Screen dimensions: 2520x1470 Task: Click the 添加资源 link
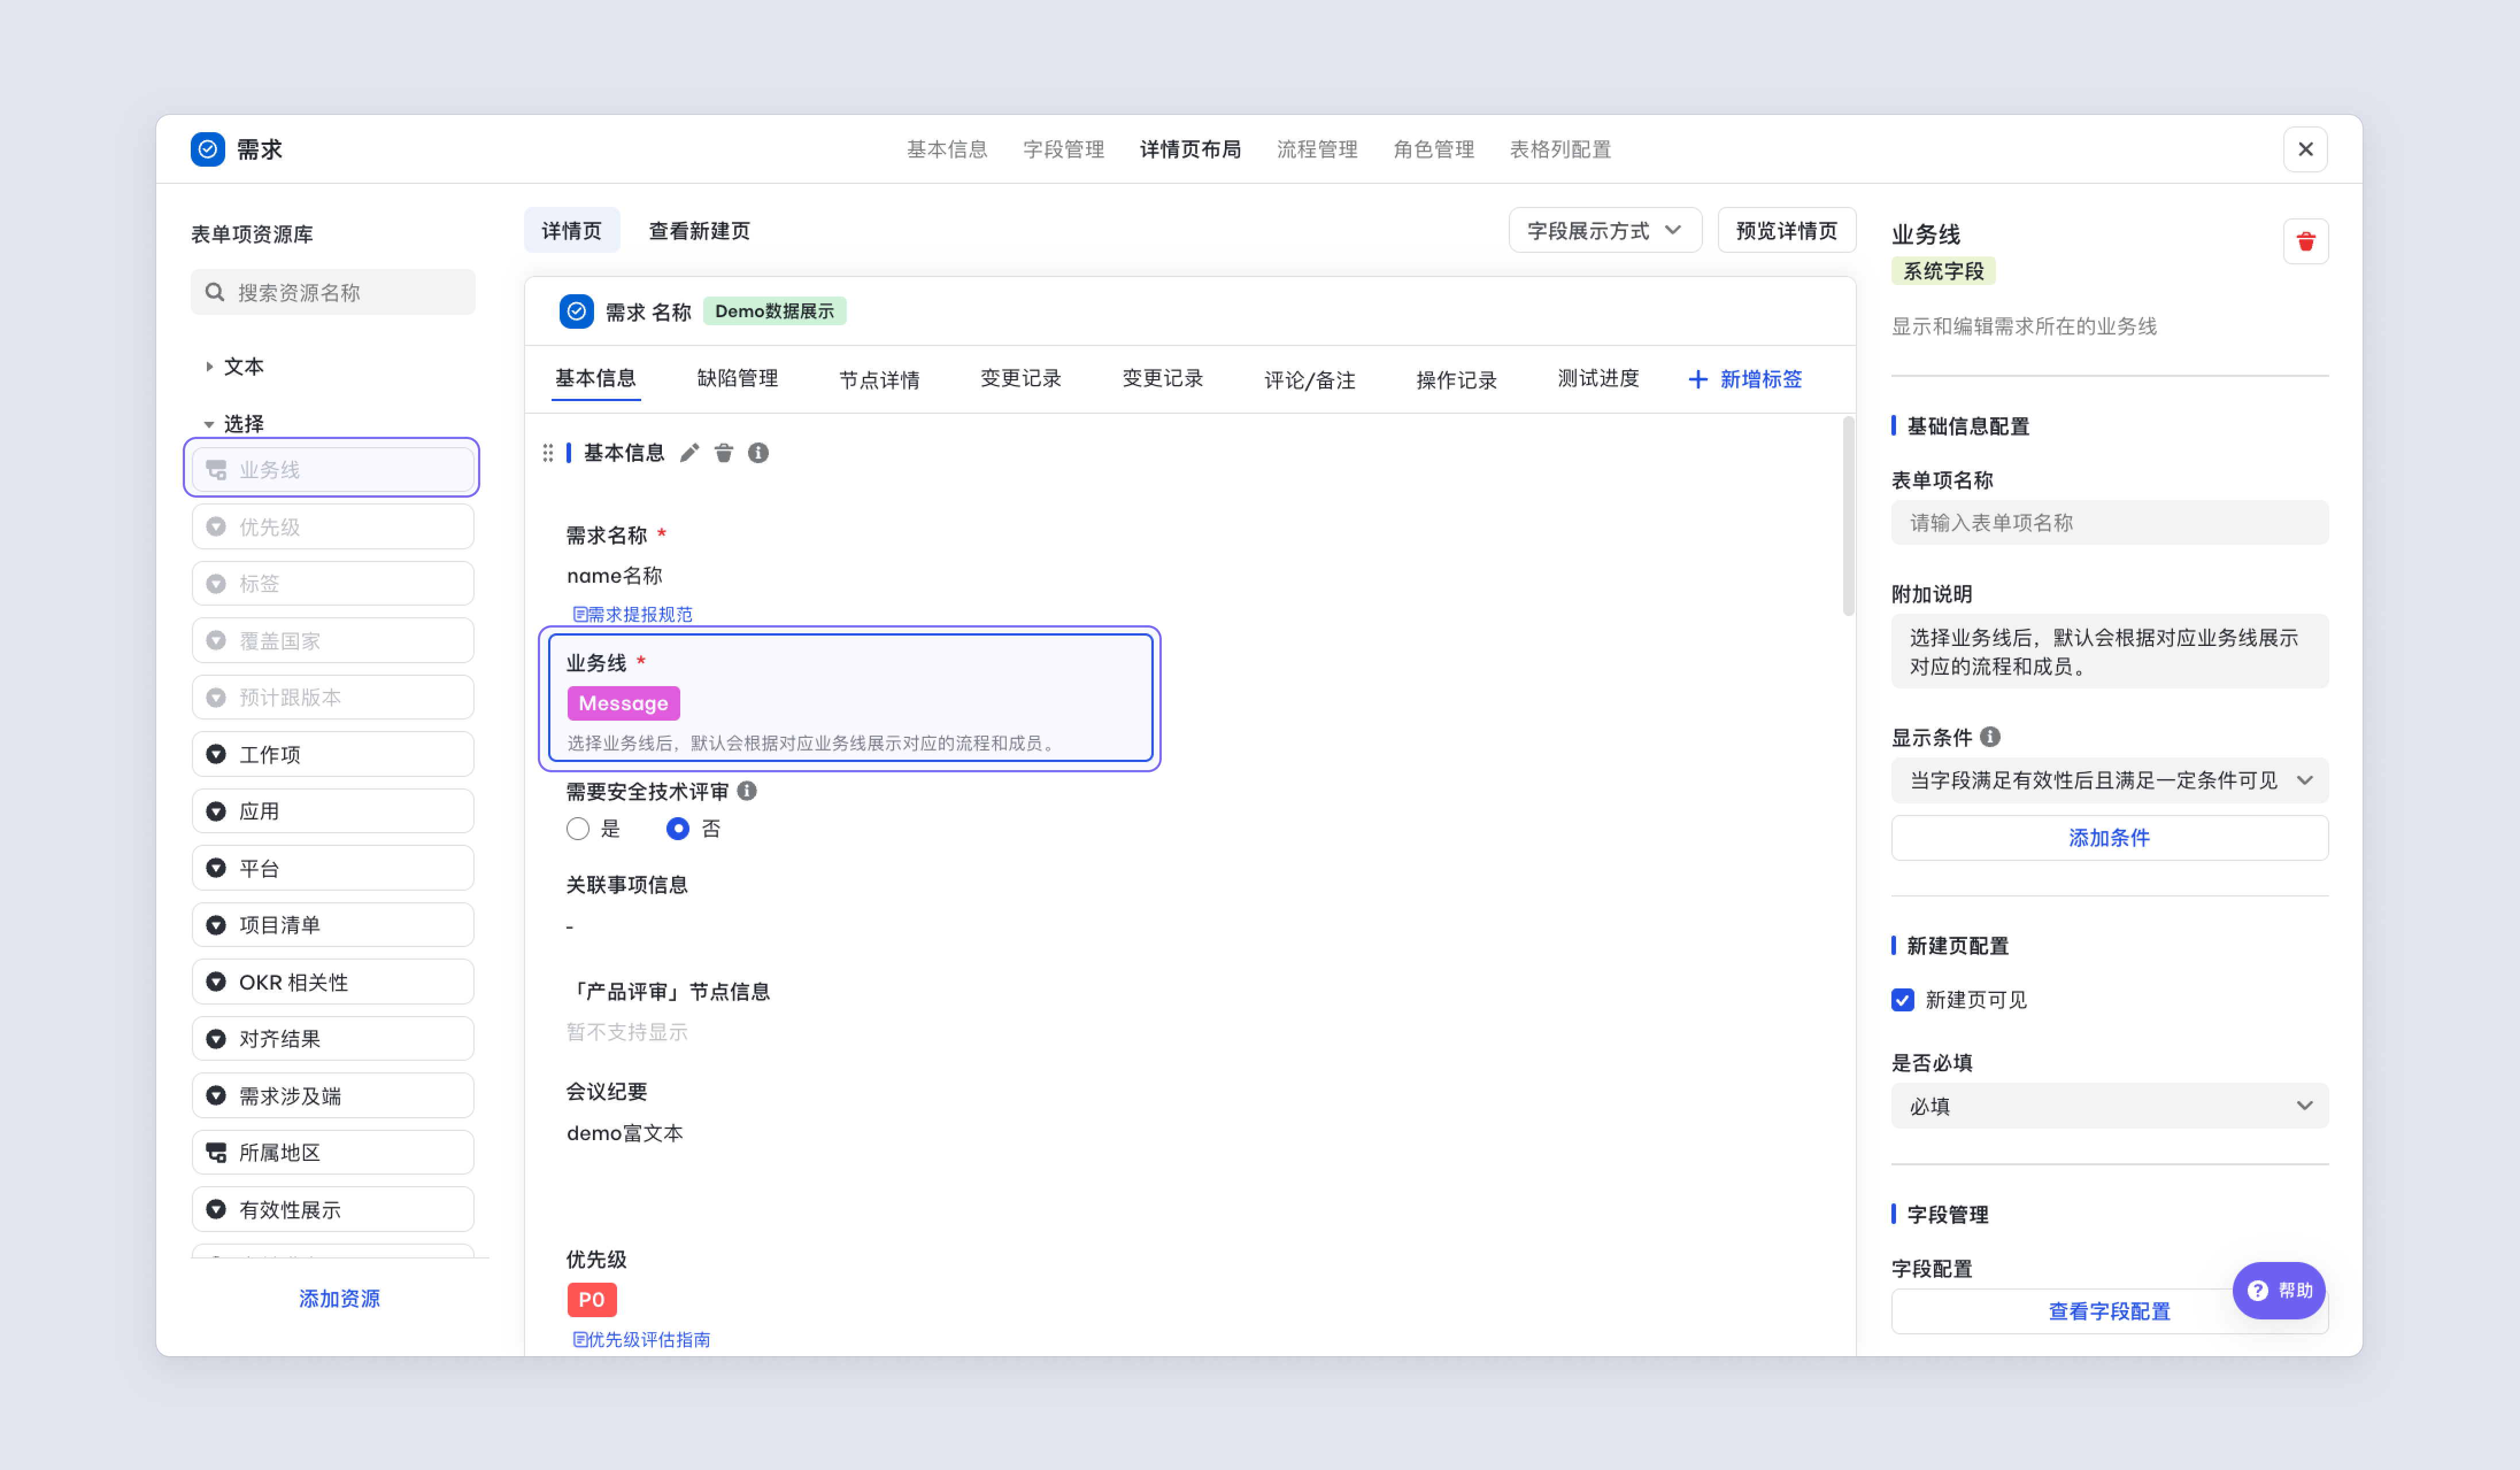tap(339, 1298)
